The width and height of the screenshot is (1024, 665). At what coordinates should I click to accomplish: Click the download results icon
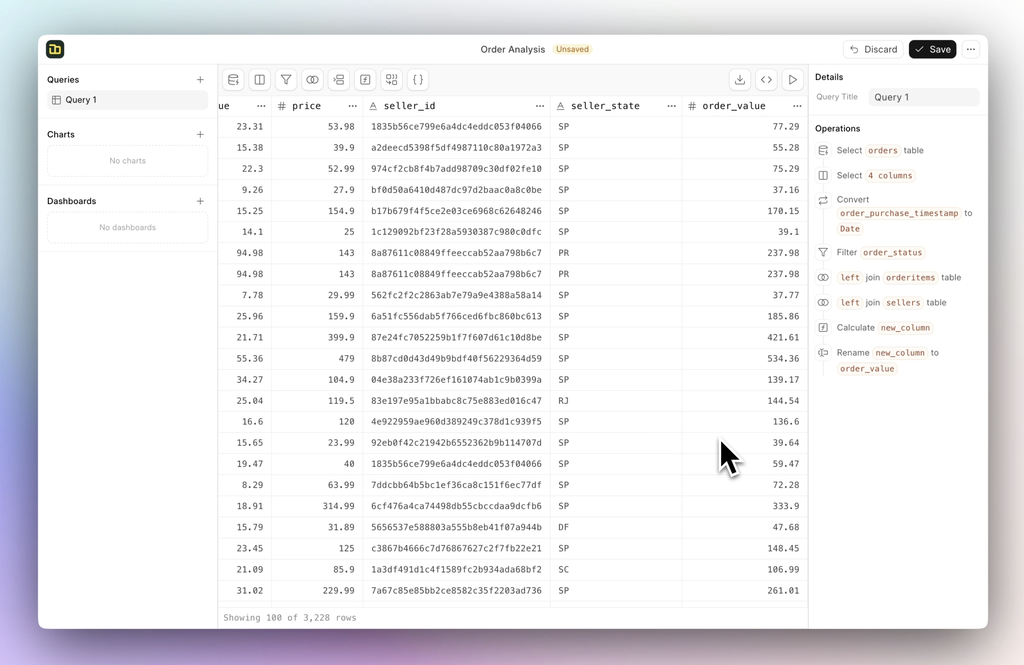739,80
